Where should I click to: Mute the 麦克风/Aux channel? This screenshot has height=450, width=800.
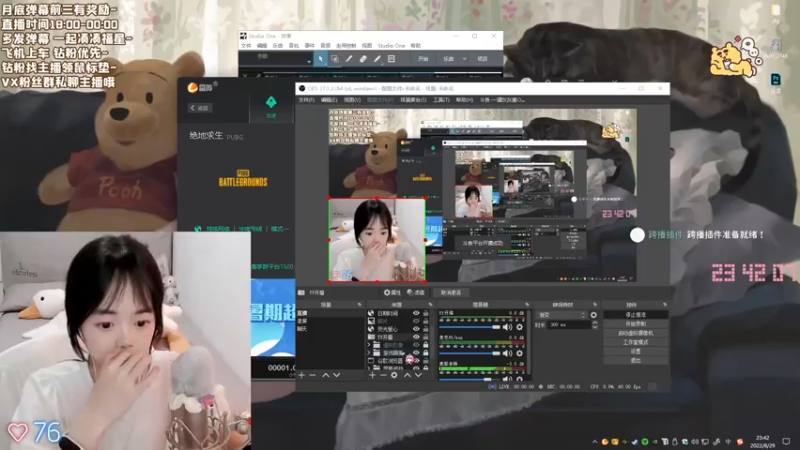pos(508,353)
